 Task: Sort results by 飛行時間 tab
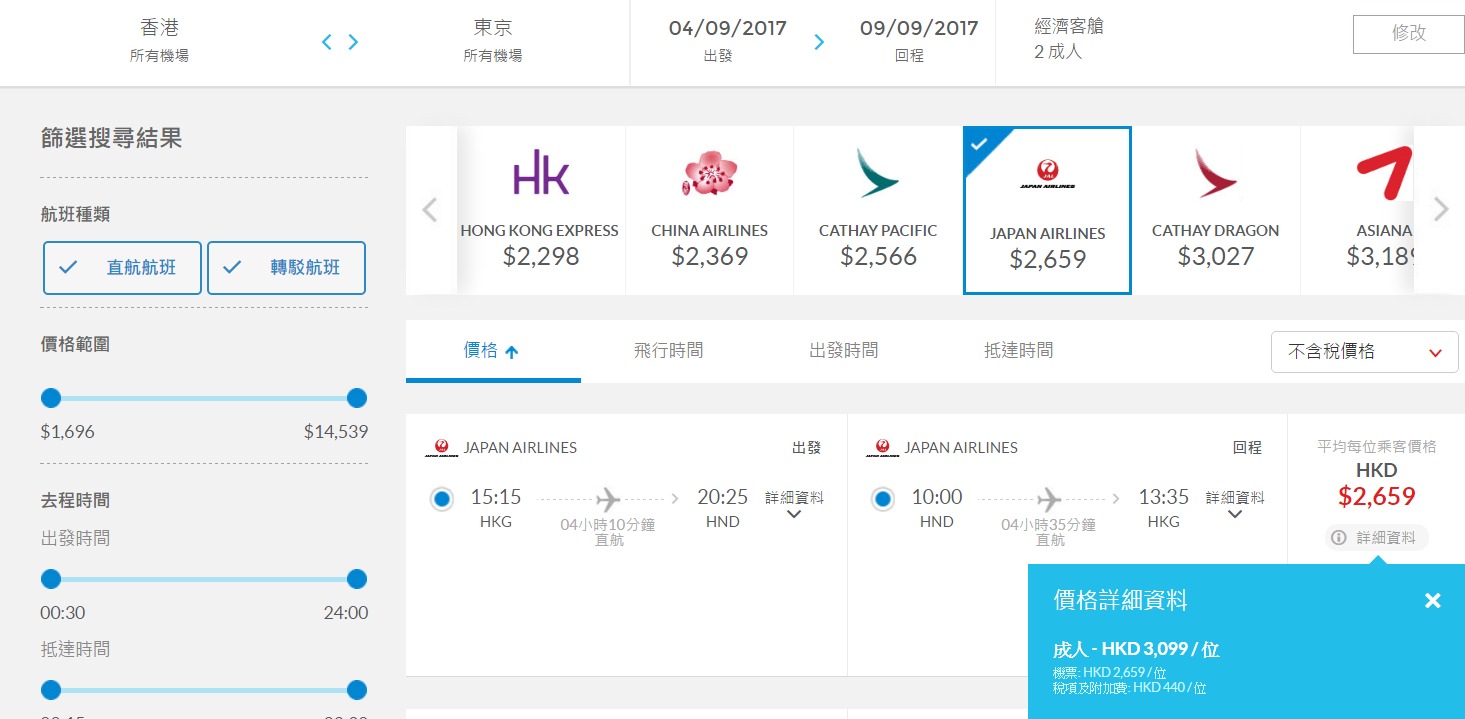coord(668,351)
